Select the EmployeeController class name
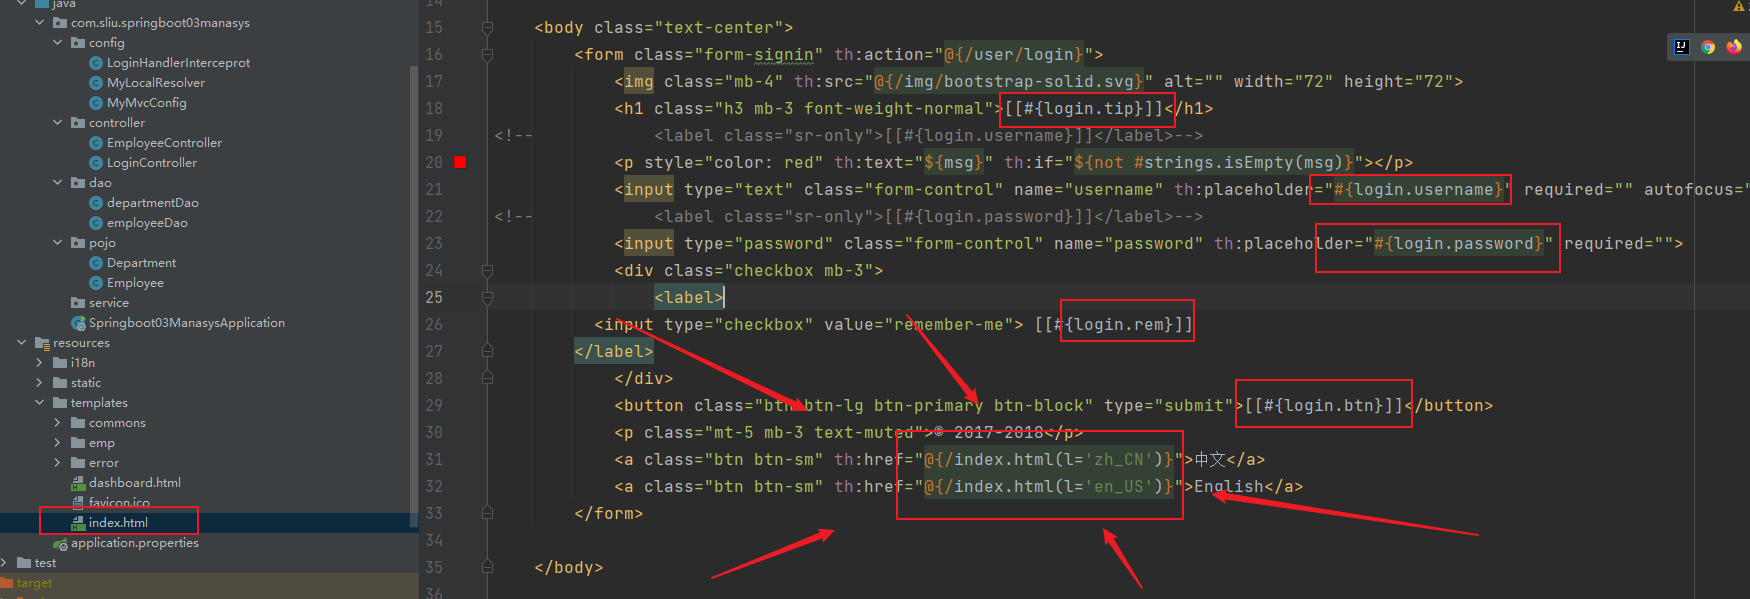The image size is (1750, 599). [x=164, y=143]
